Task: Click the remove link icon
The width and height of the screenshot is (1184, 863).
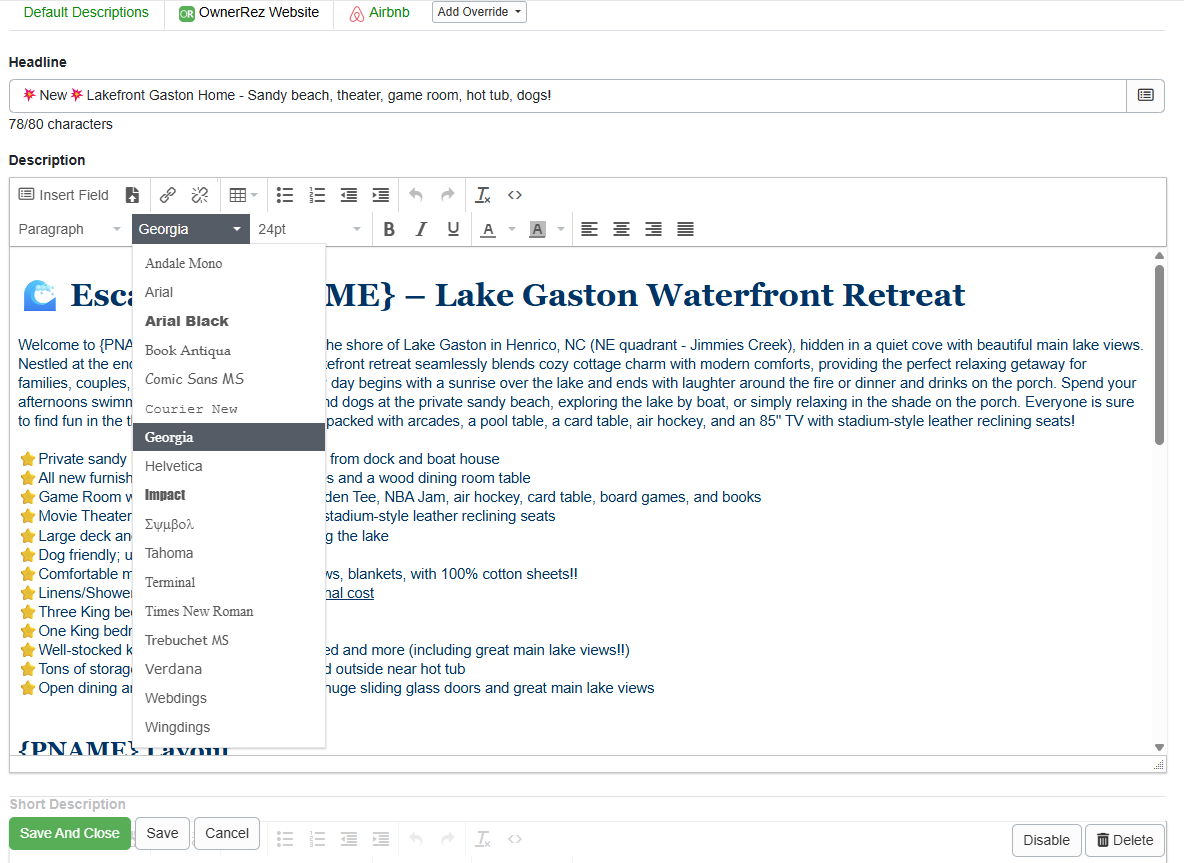Action: [x=199, y=195]
